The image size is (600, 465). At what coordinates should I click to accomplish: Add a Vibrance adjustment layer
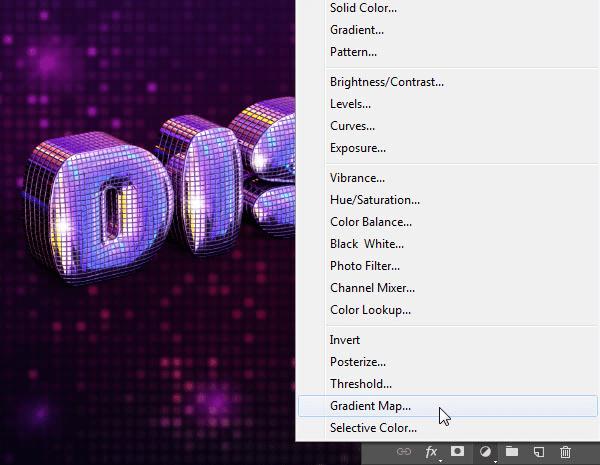click(357, 178)
